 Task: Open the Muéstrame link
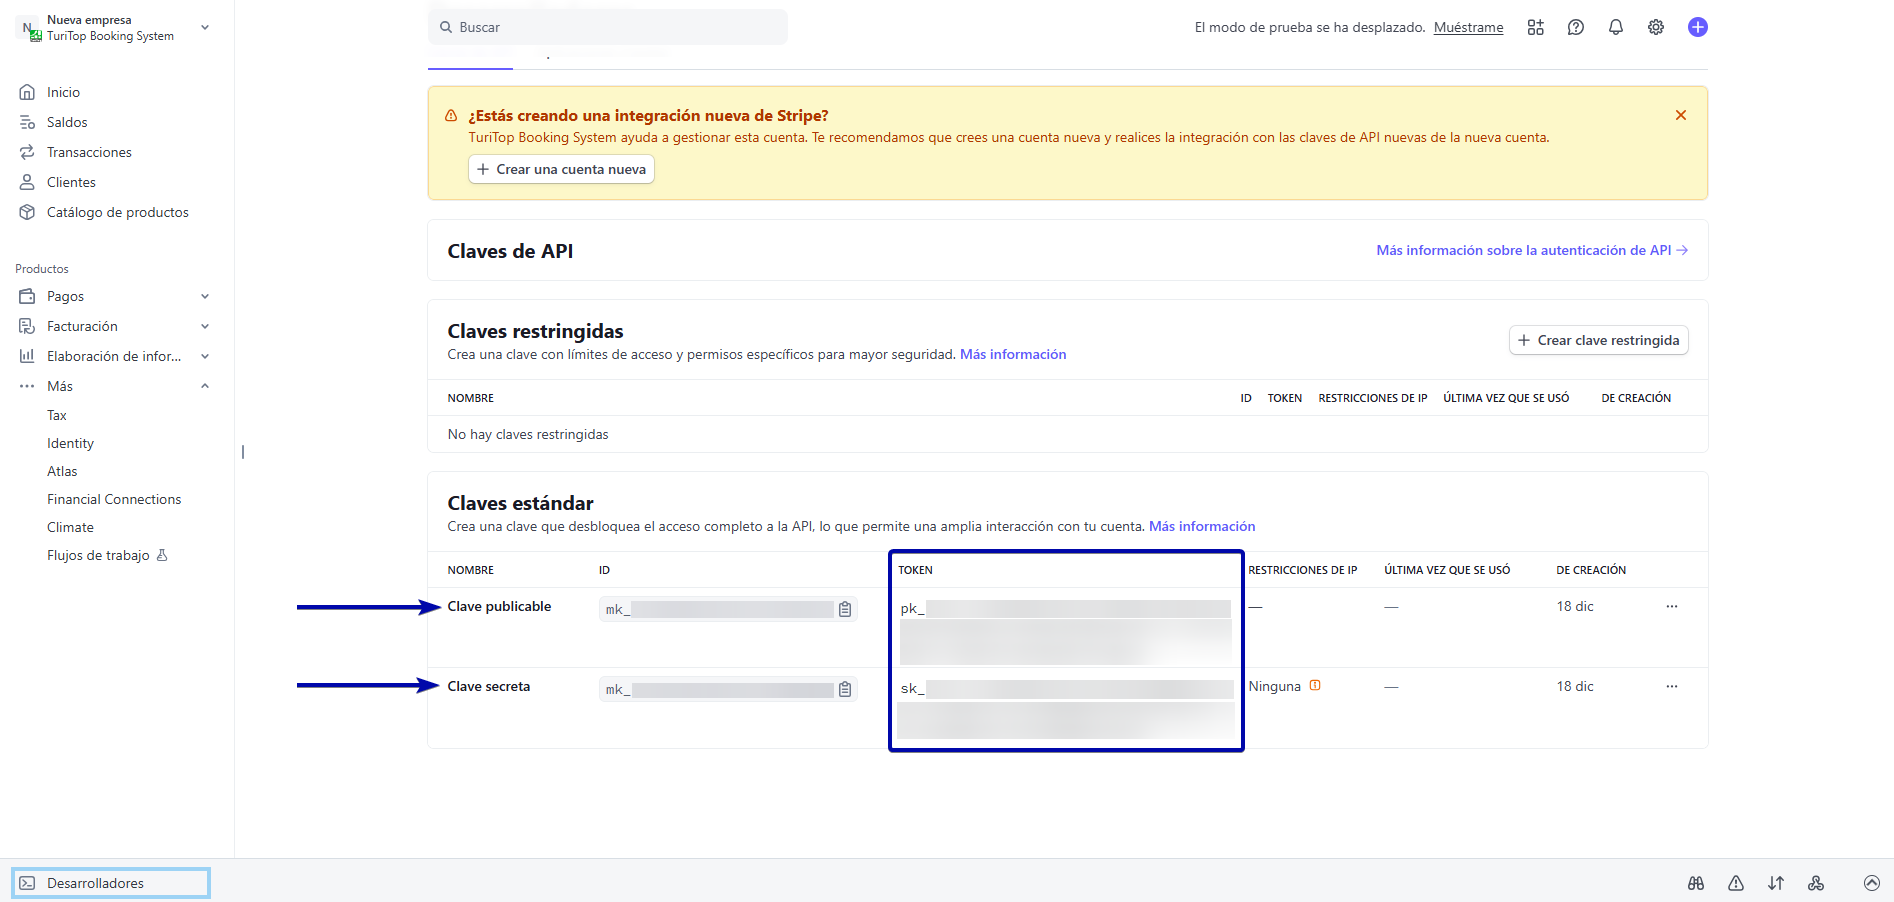(1468, 28)
